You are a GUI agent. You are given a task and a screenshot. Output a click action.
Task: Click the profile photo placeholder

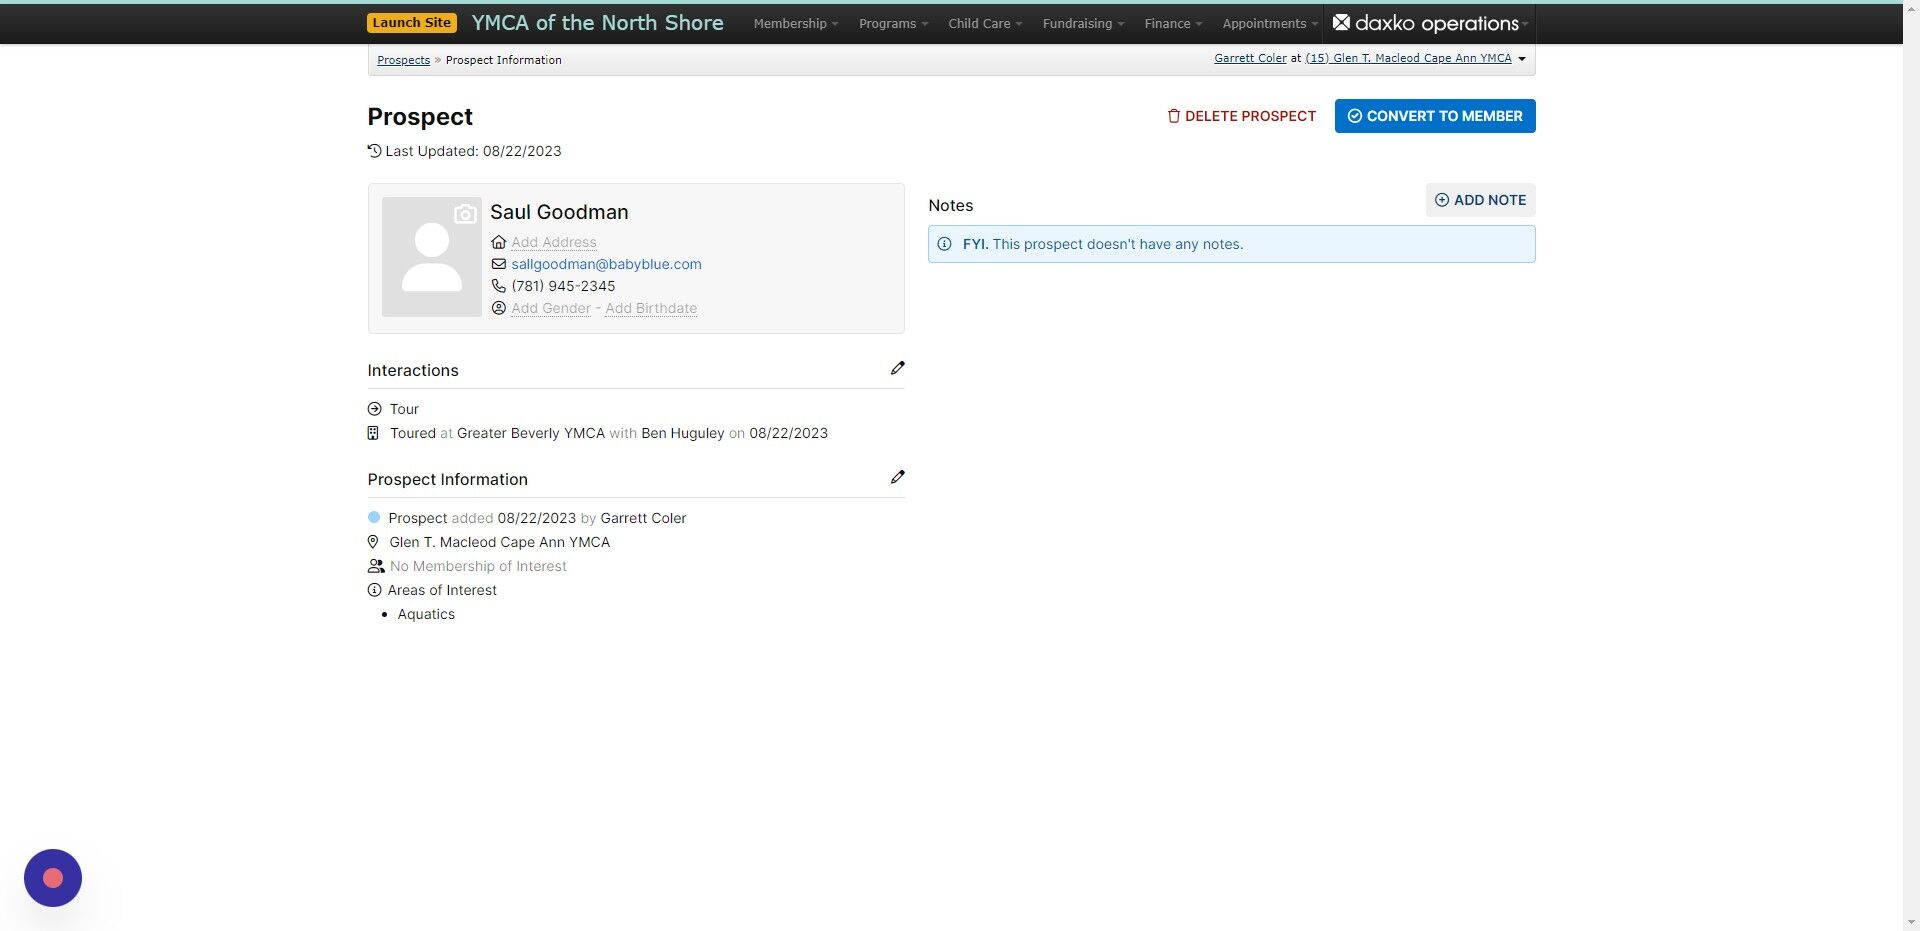pyautogui.click(x=432, y=257)
